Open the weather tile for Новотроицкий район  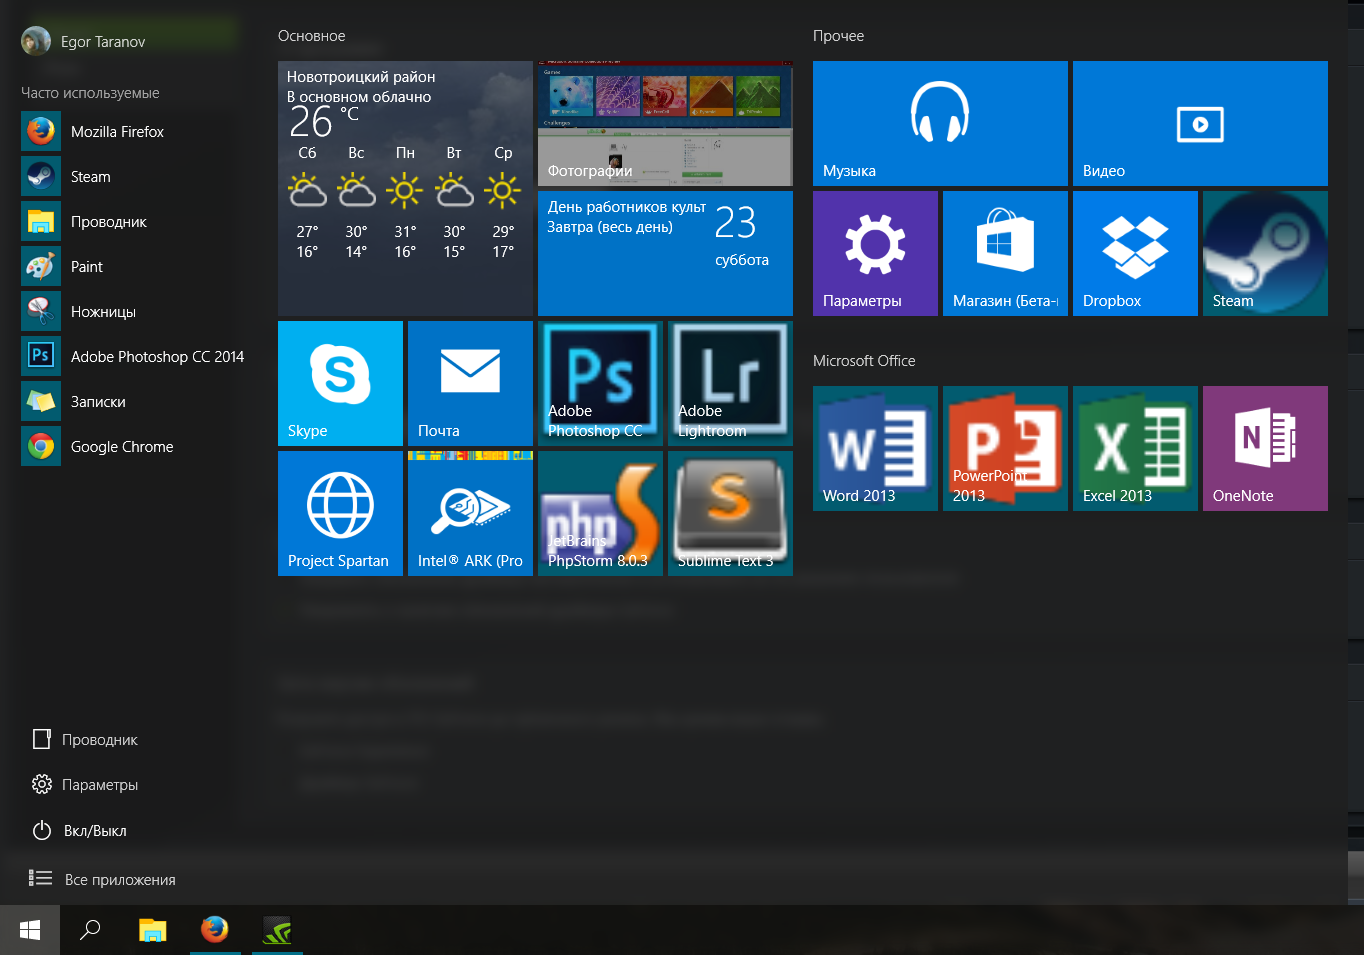click(x=405, y=188)
